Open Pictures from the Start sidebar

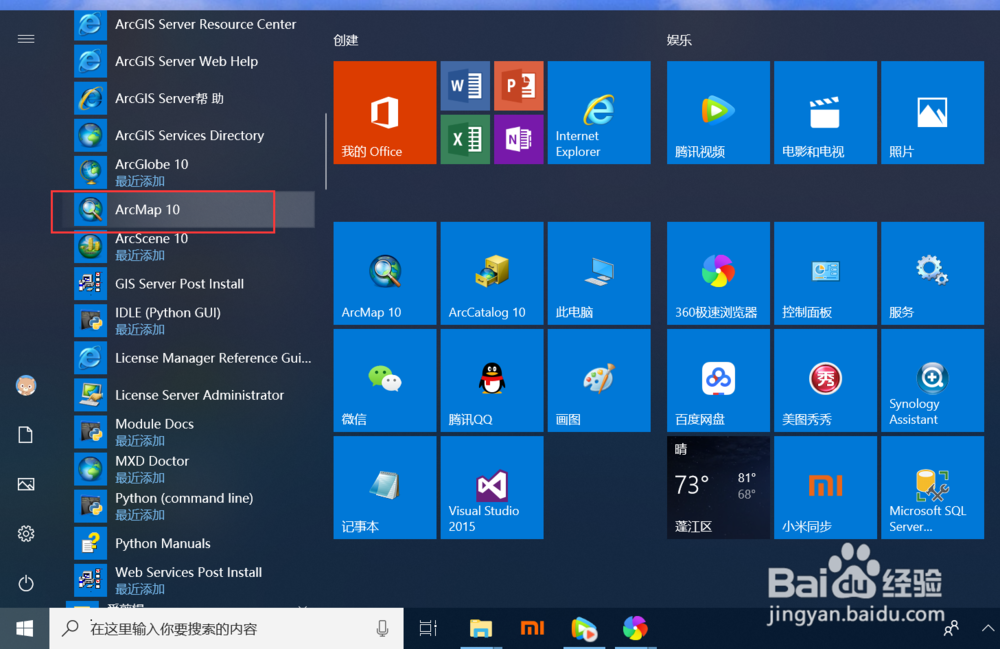26,485
